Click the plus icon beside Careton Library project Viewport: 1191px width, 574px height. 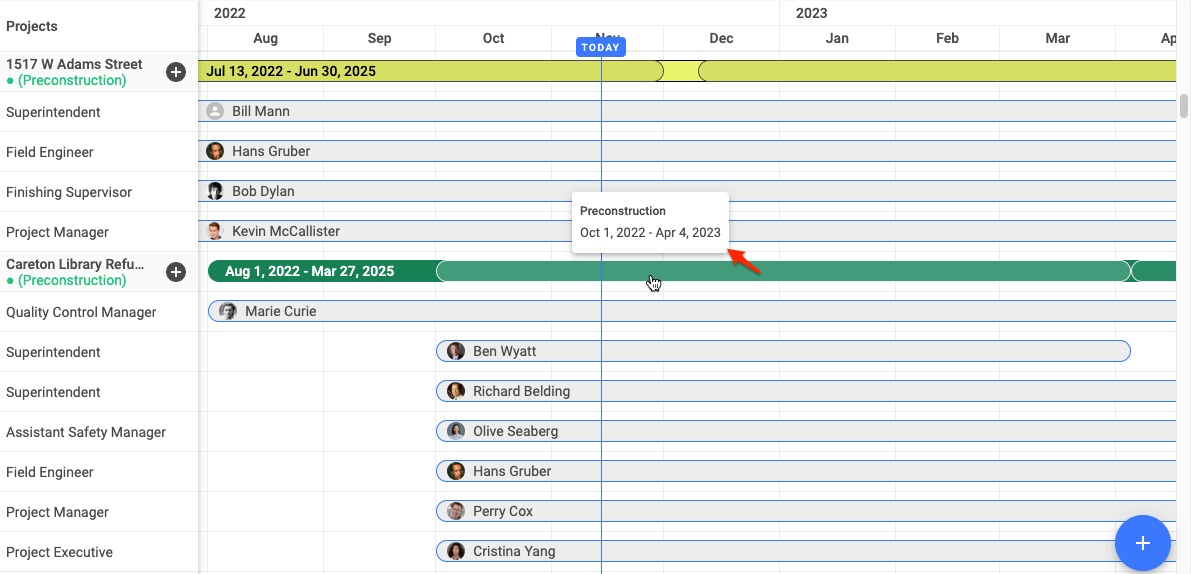coord(176,272)
